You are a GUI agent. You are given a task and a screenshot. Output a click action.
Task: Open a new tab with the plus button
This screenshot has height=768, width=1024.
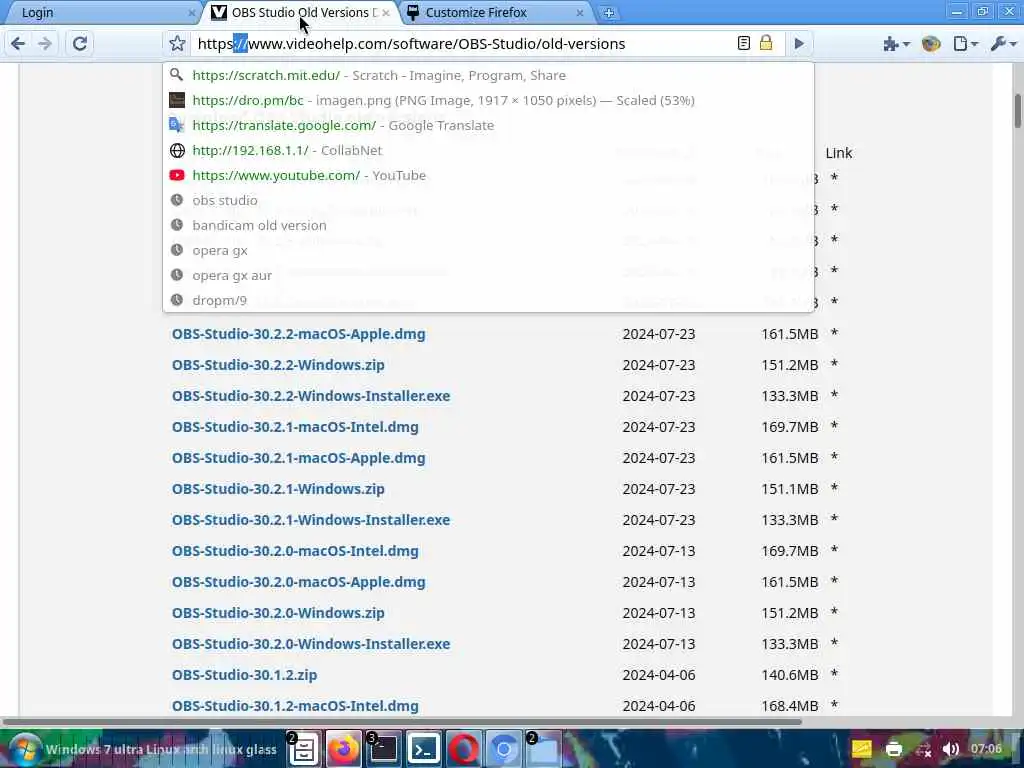tap(609, 12)
